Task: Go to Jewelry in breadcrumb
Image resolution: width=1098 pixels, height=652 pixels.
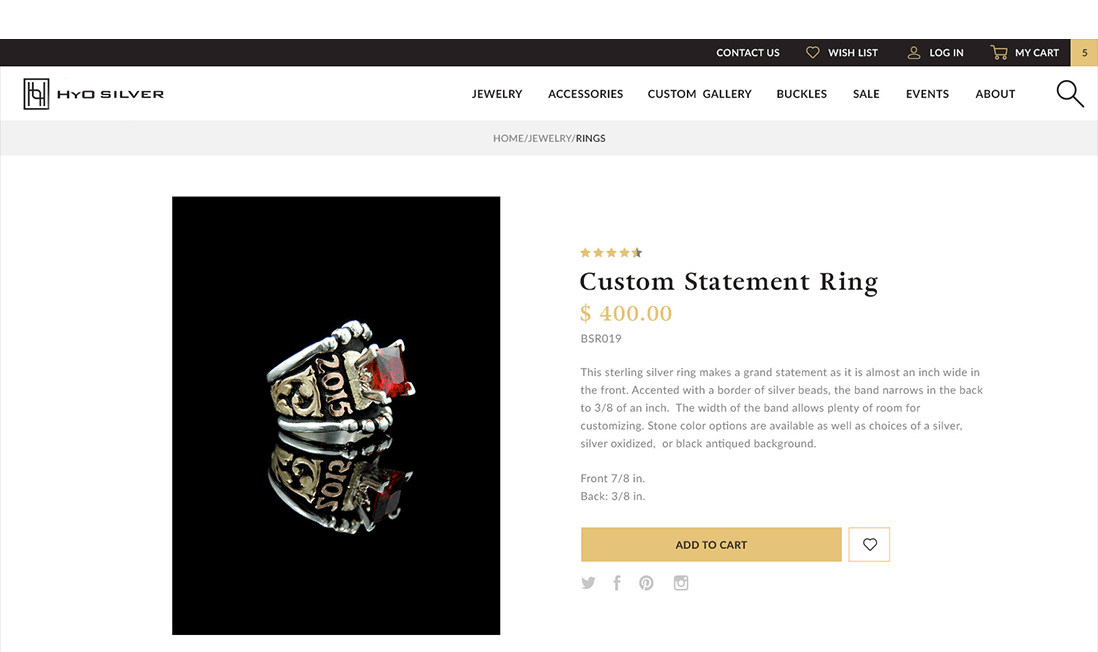Action: coord(549,138)
